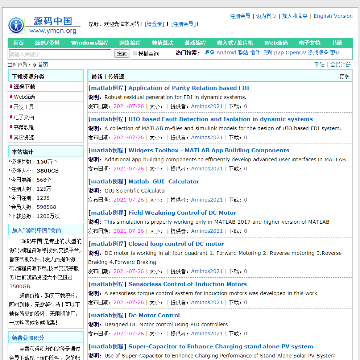Click the [matlab] tag before 'Application of Parity Relation'
This screenshot has height=360, width=360.
tap(107, 88)
